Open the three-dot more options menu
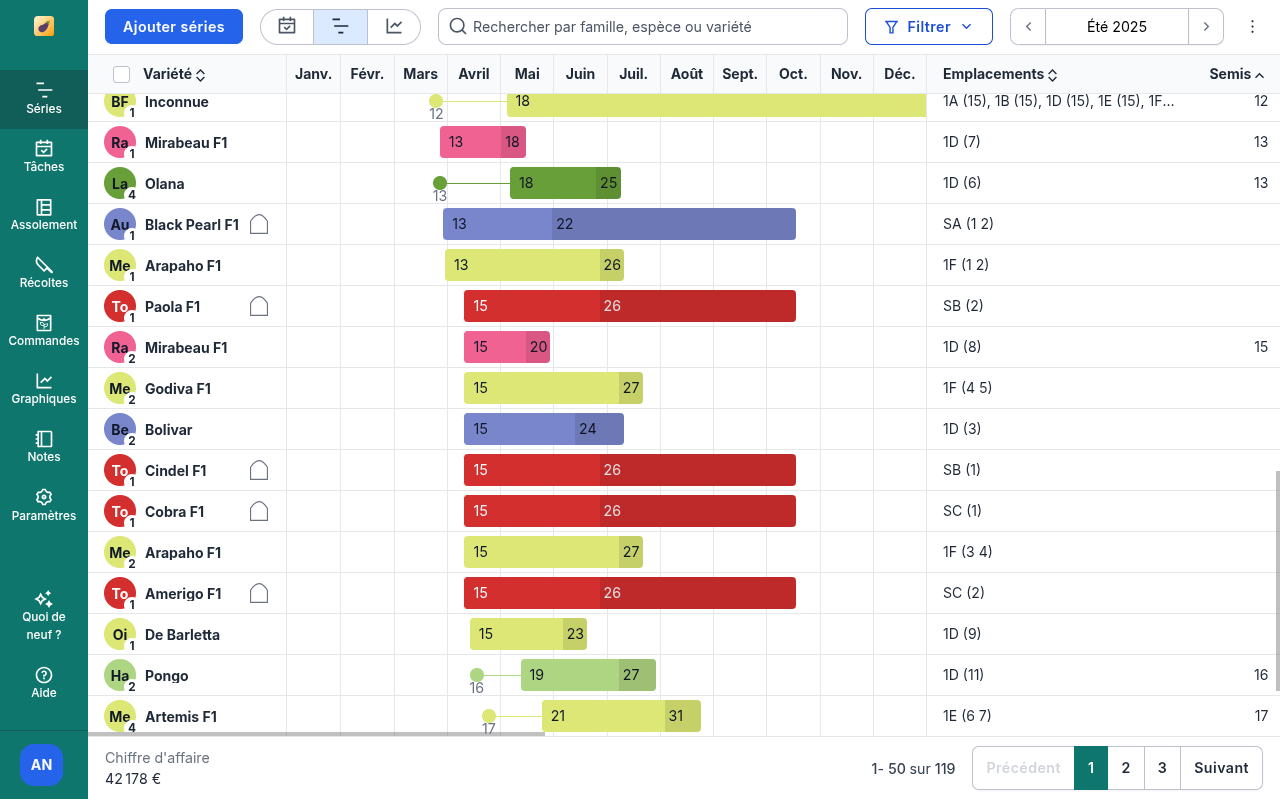 point(1252,27)
